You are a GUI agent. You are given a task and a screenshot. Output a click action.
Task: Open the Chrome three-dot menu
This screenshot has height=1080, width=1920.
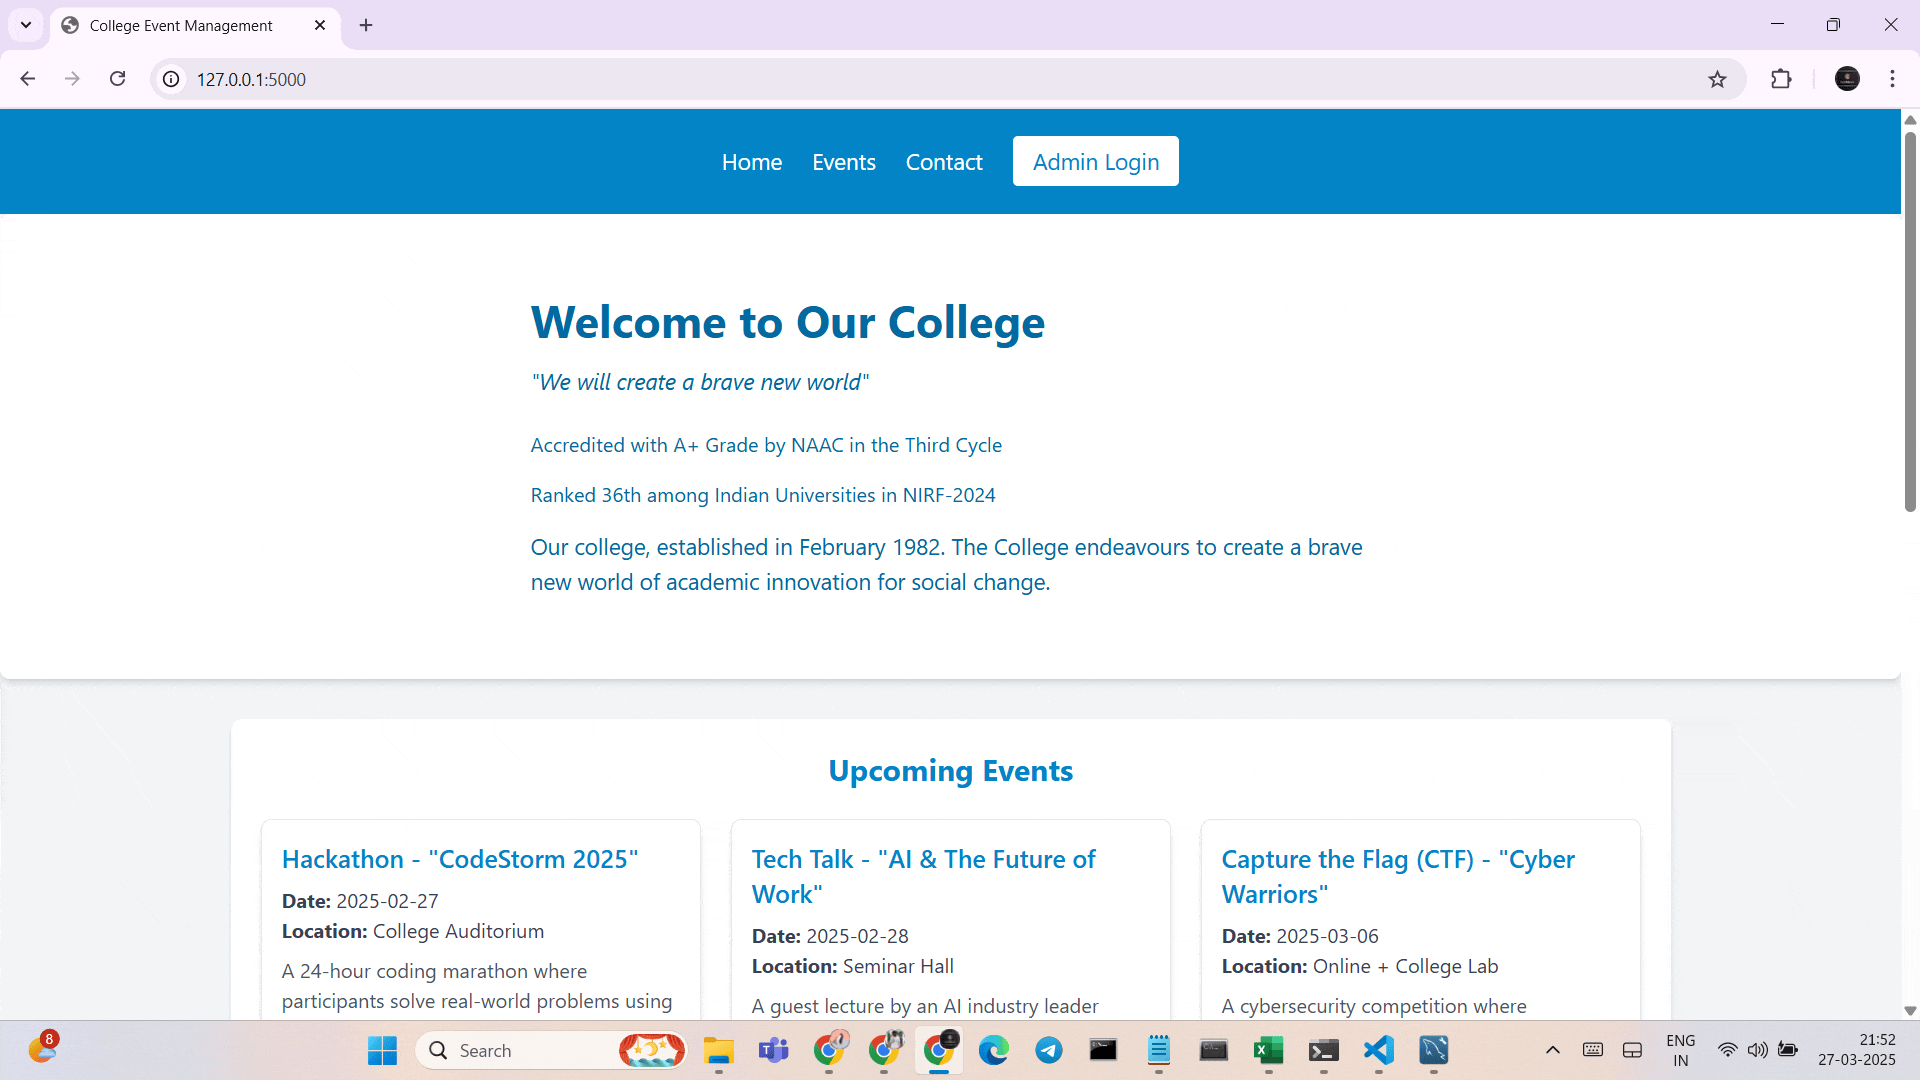point(1892,79)
